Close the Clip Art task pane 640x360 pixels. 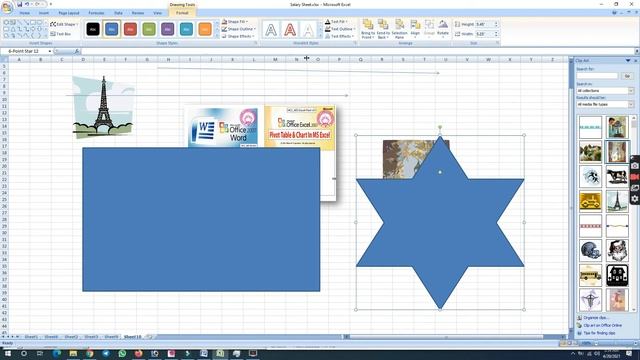[635, 60]
